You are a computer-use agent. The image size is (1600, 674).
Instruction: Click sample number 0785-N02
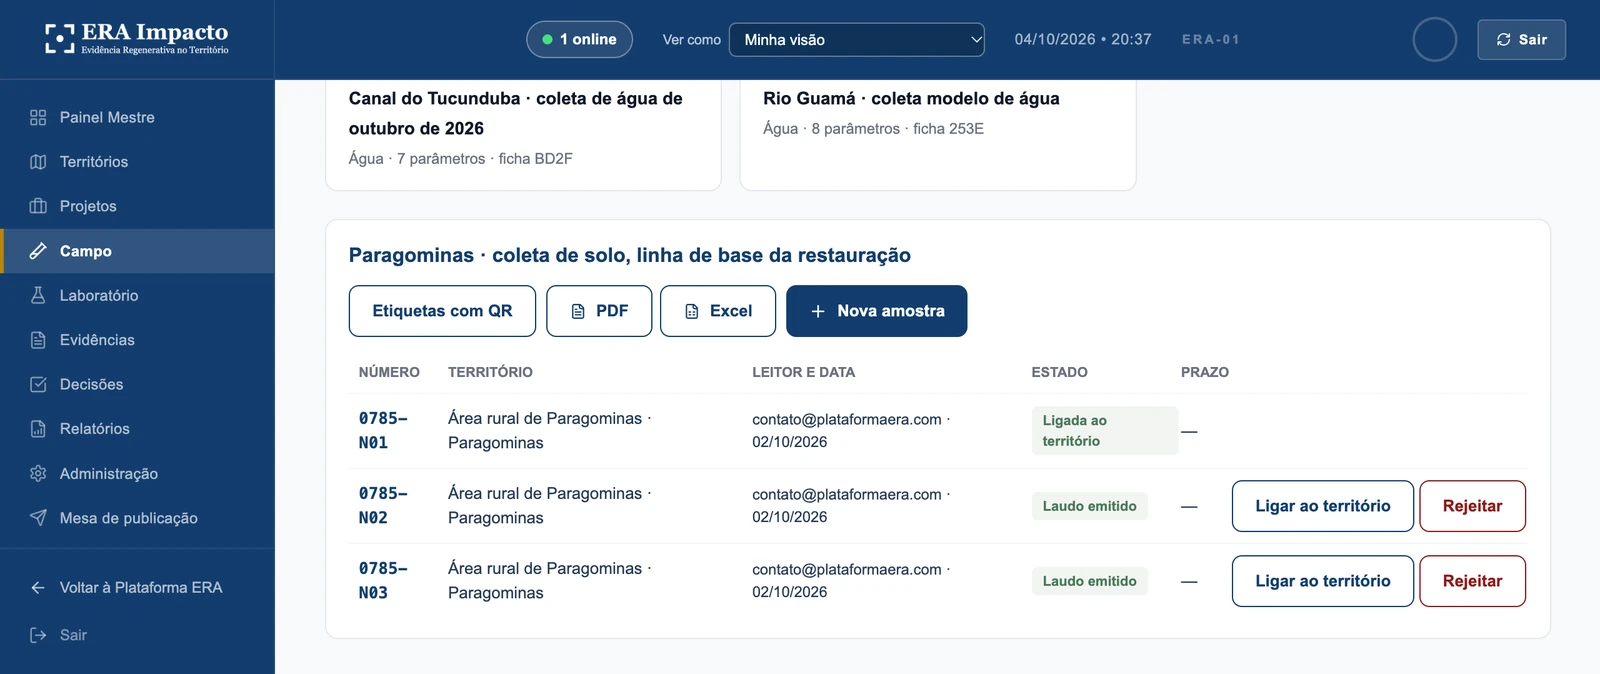click(383, 506)
